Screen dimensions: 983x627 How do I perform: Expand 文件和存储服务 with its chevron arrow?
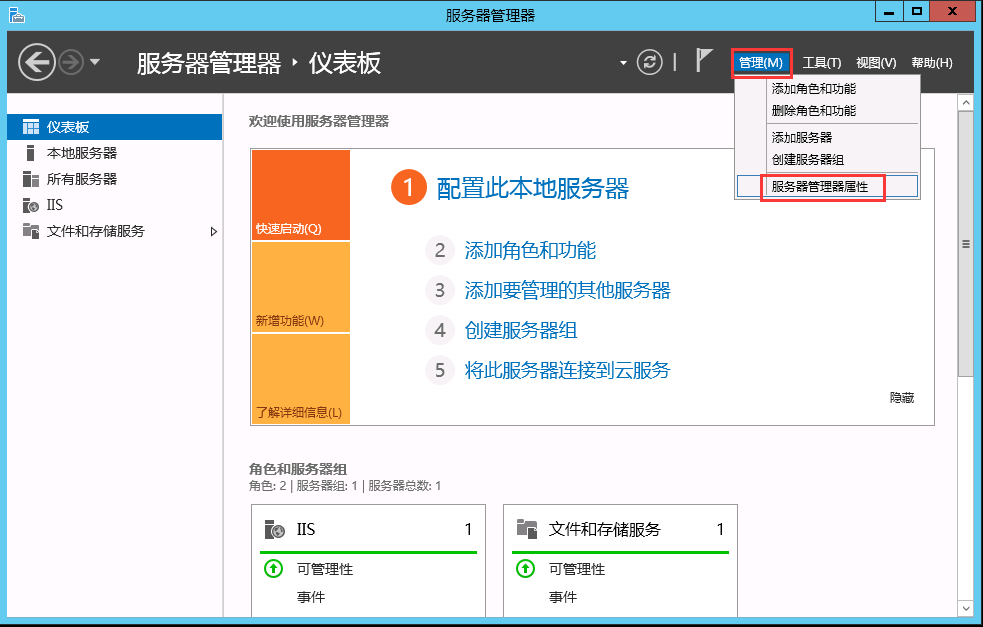tap(213, 230)
